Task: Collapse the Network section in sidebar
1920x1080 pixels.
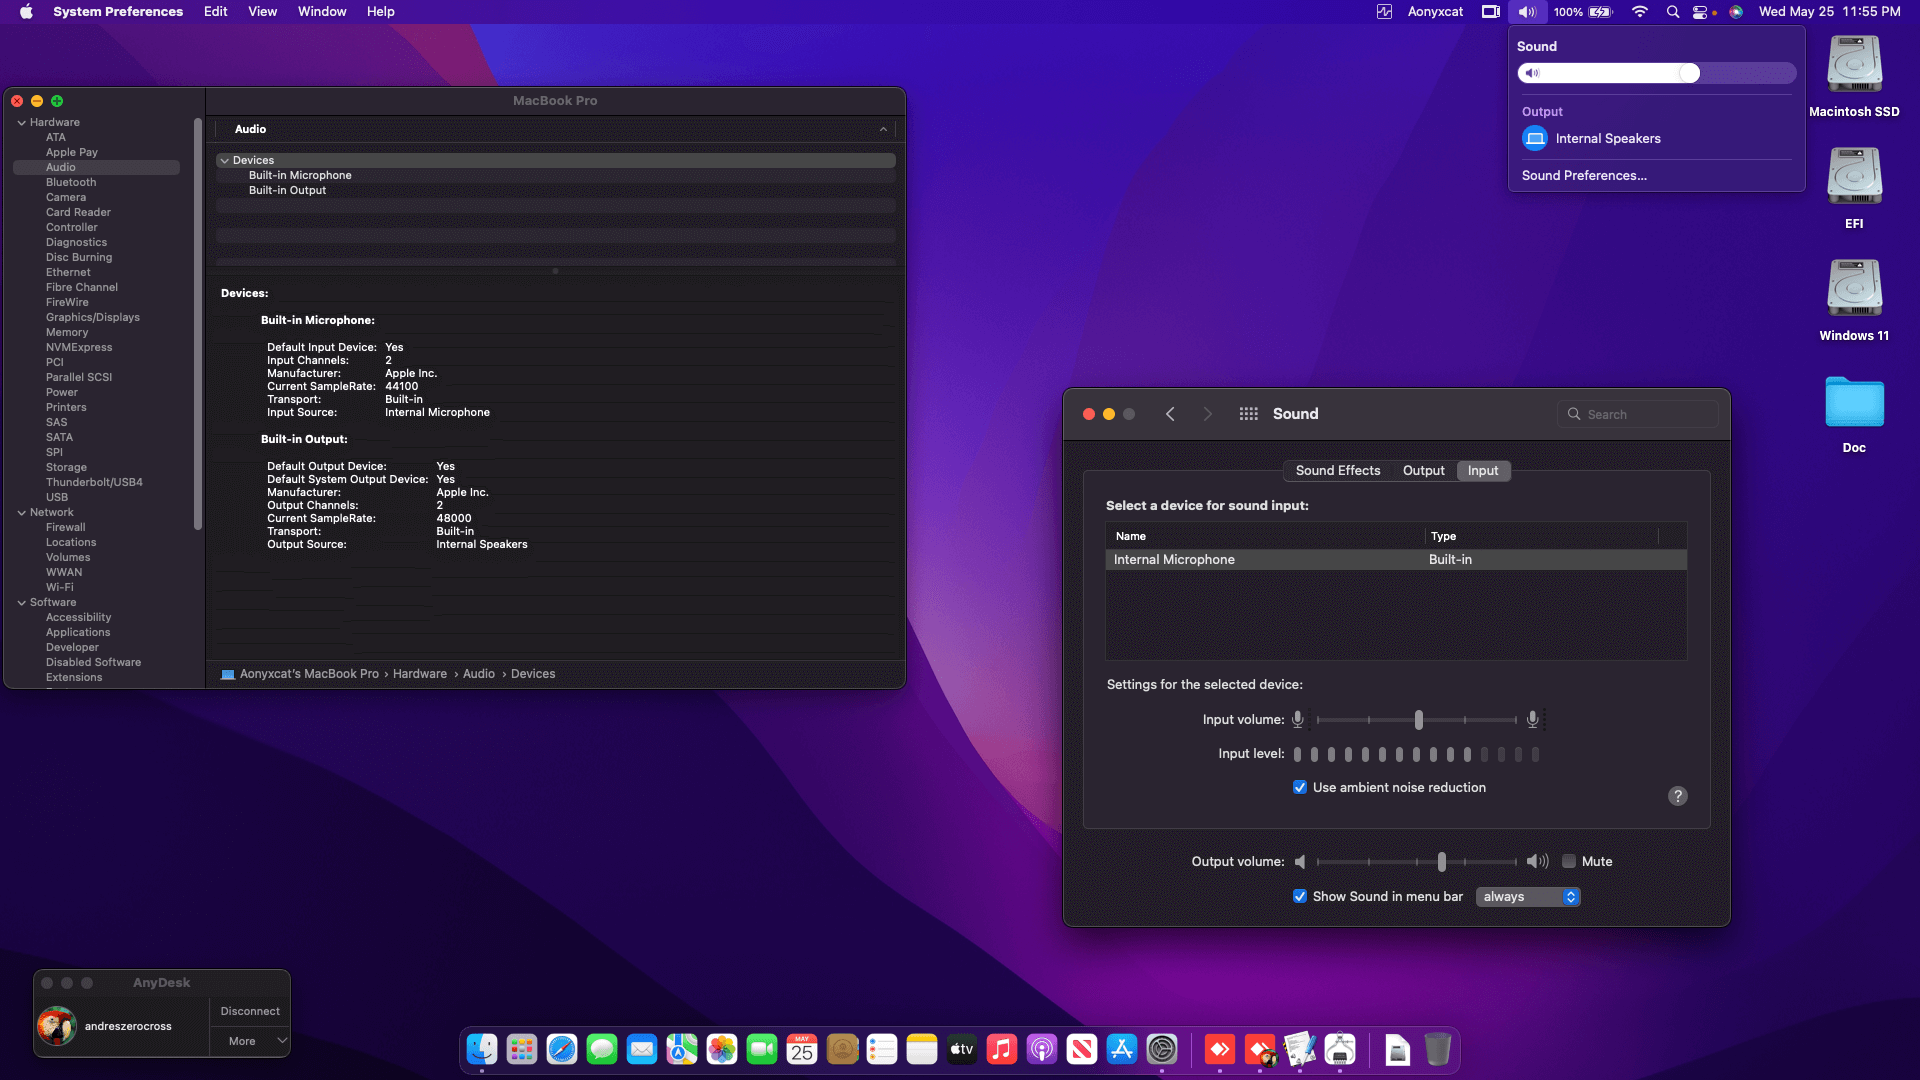Action: pos(22,513)
